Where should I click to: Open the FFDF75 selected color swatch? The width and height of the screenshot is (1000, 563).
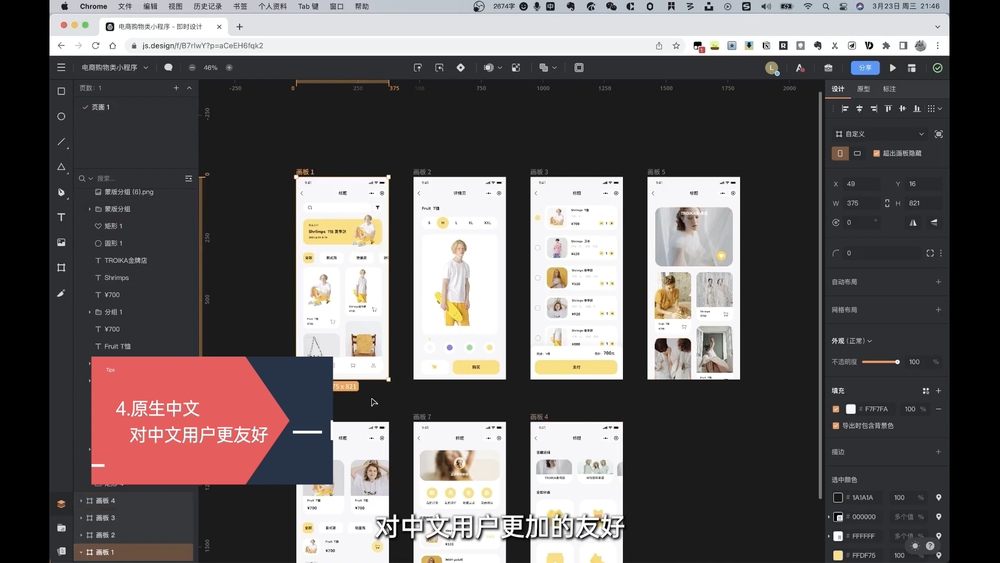point(838,555)
